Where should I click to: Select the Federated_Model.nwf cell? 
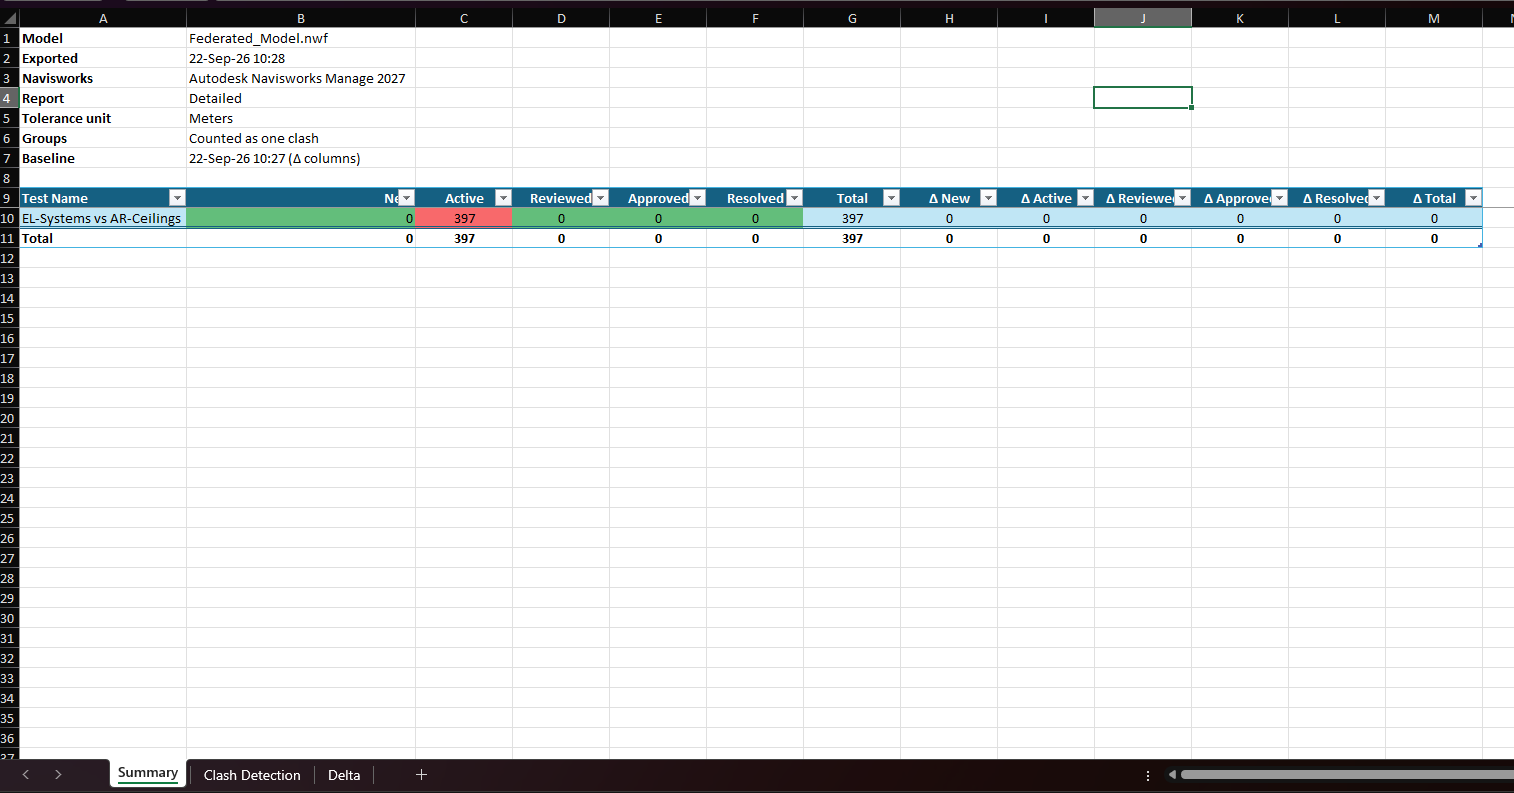[x=301, y=38]
